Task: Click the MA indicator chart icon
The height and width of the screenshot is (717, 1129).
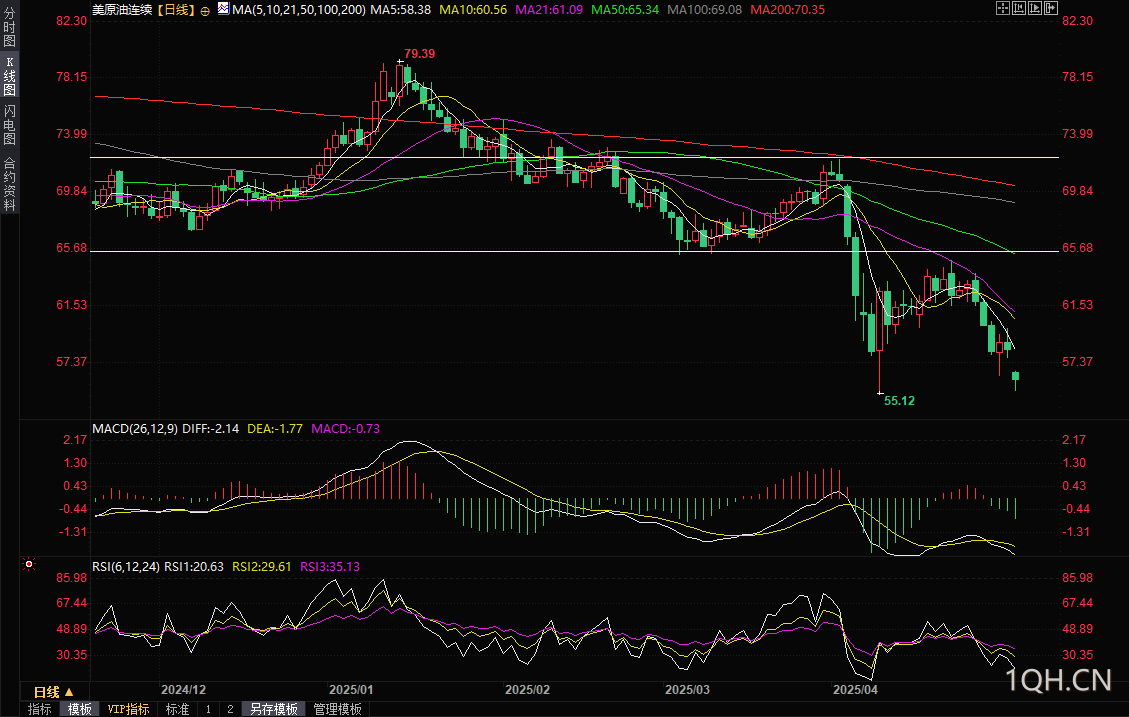Action: tap(223, 9)
